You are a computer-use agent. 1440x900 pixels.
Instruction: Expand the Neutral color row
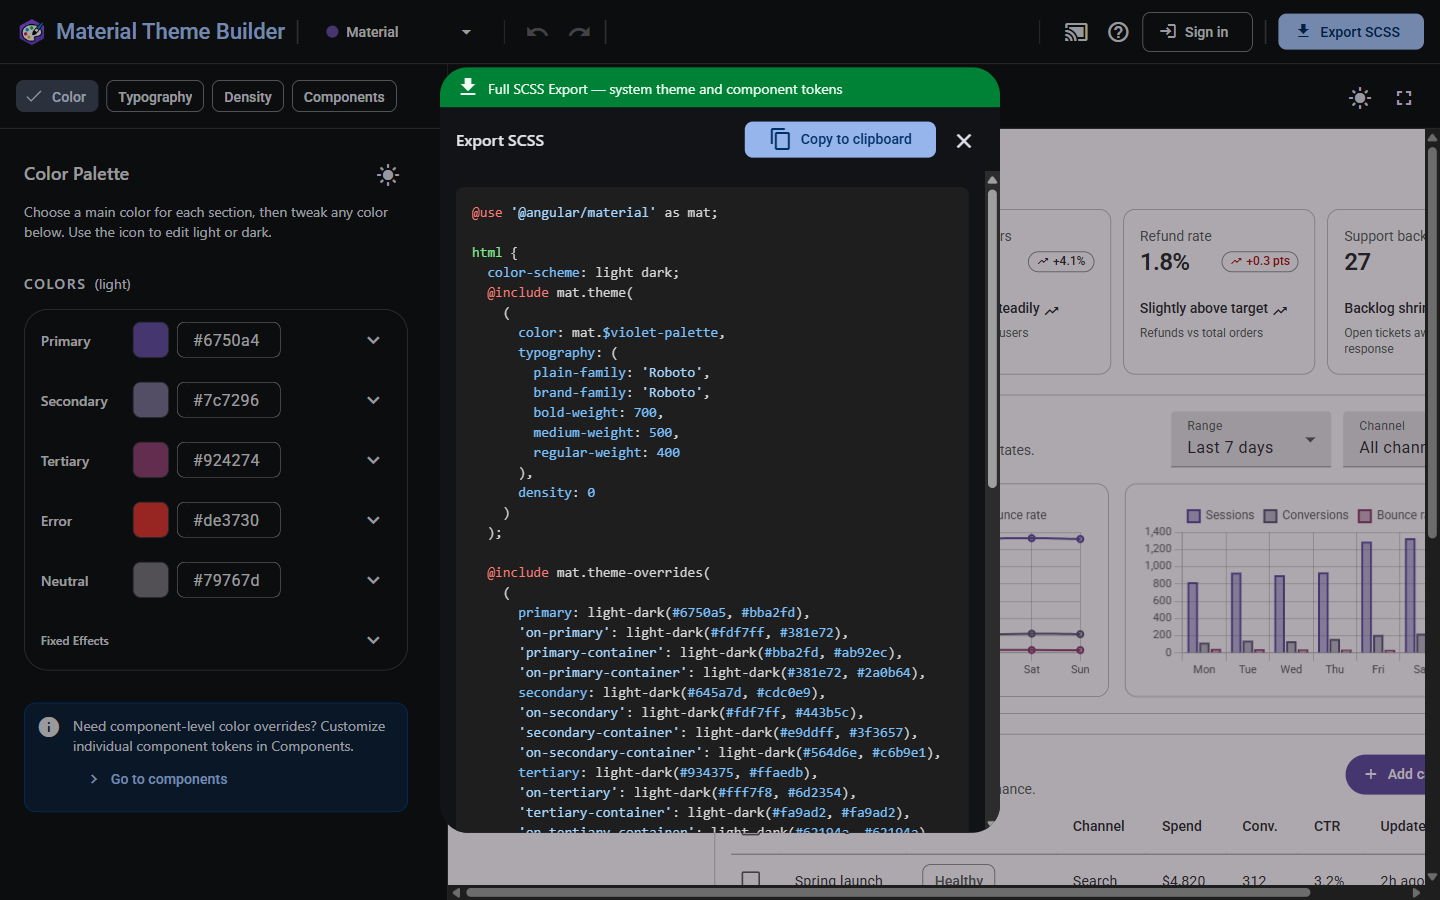(373, 580)
